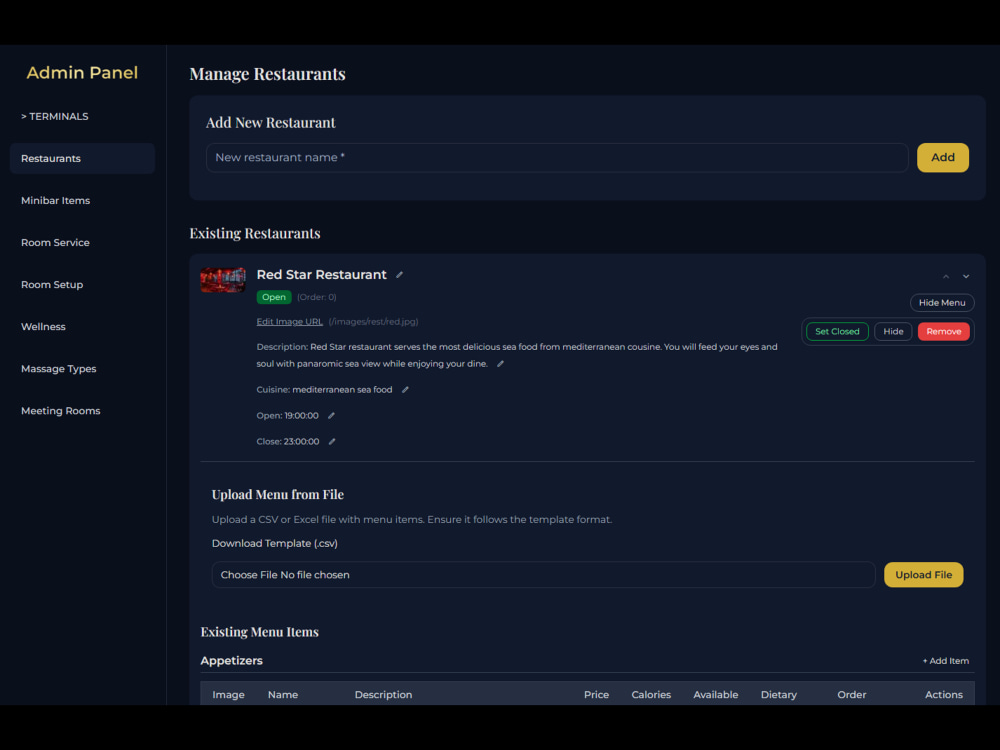This screenshot has height=750, width=1000.
Task: Click the Name column header
Action: coord(283,695)
